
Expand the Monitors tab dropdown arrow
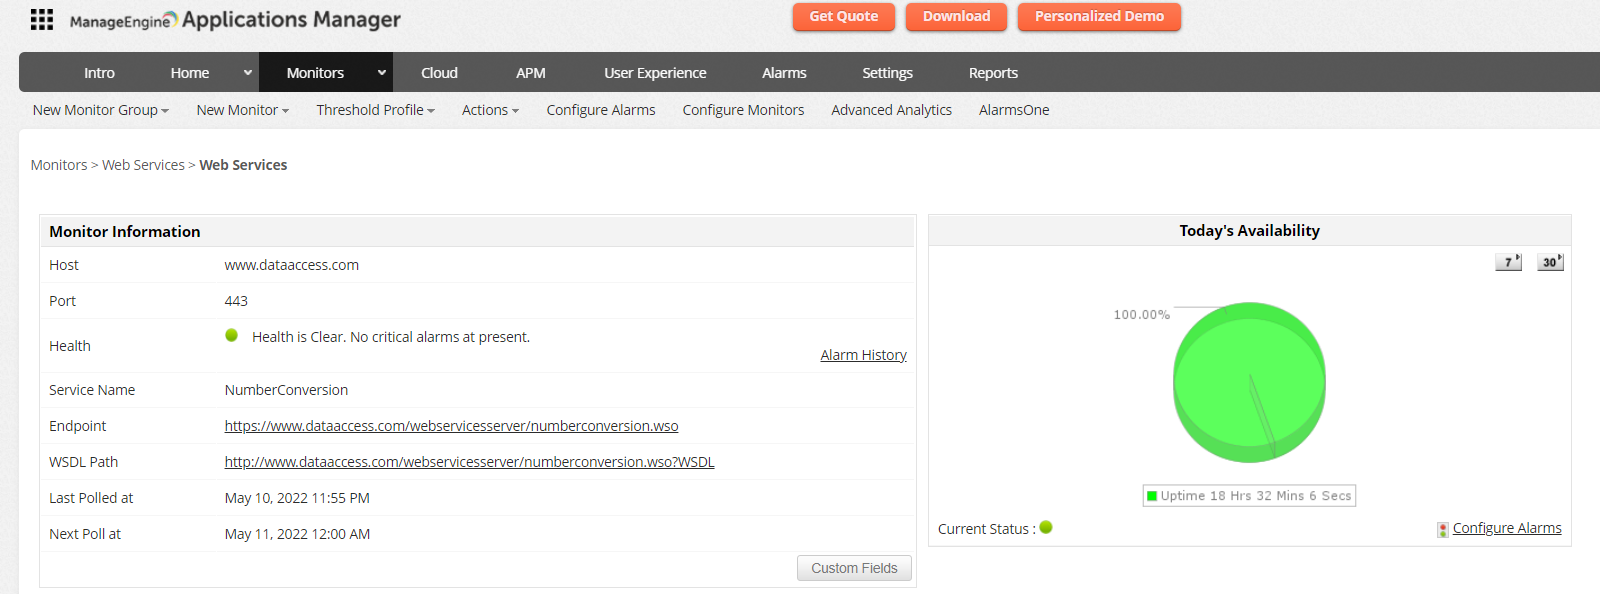click(x=382, y=72)
